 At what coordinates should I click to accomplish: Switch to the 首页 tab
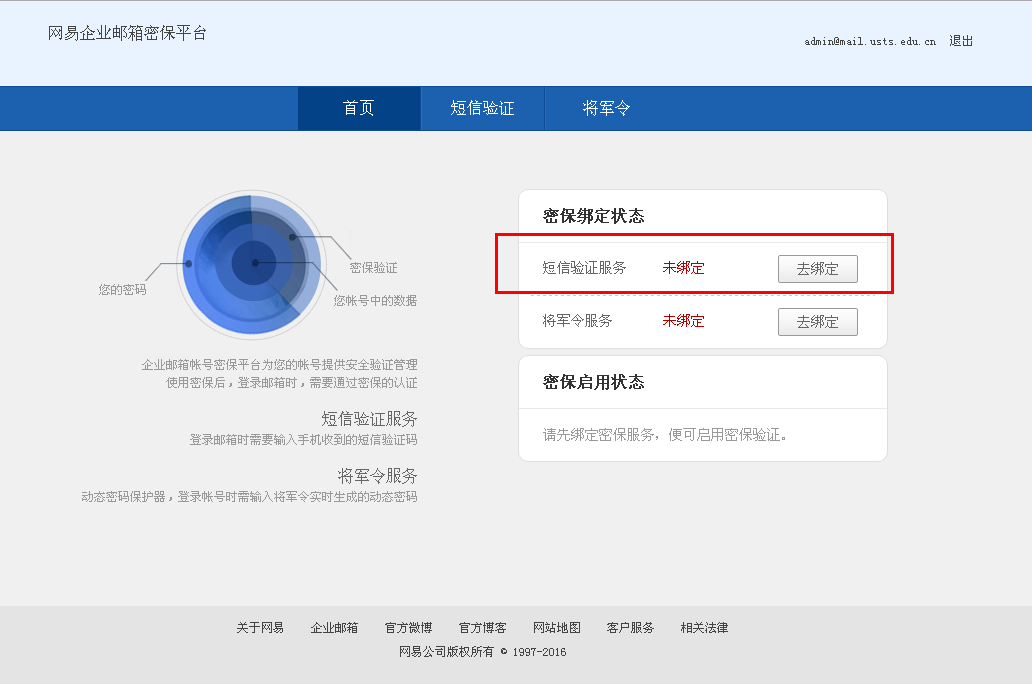pos(359,108)
